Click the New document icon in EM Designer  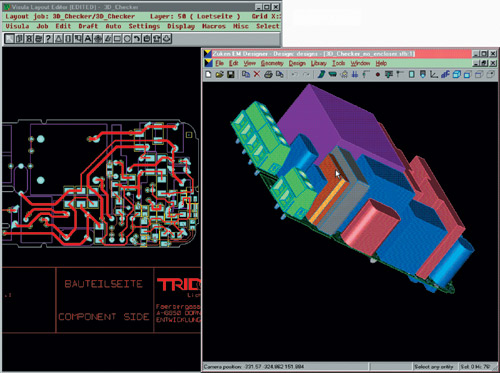click(208, 74)
